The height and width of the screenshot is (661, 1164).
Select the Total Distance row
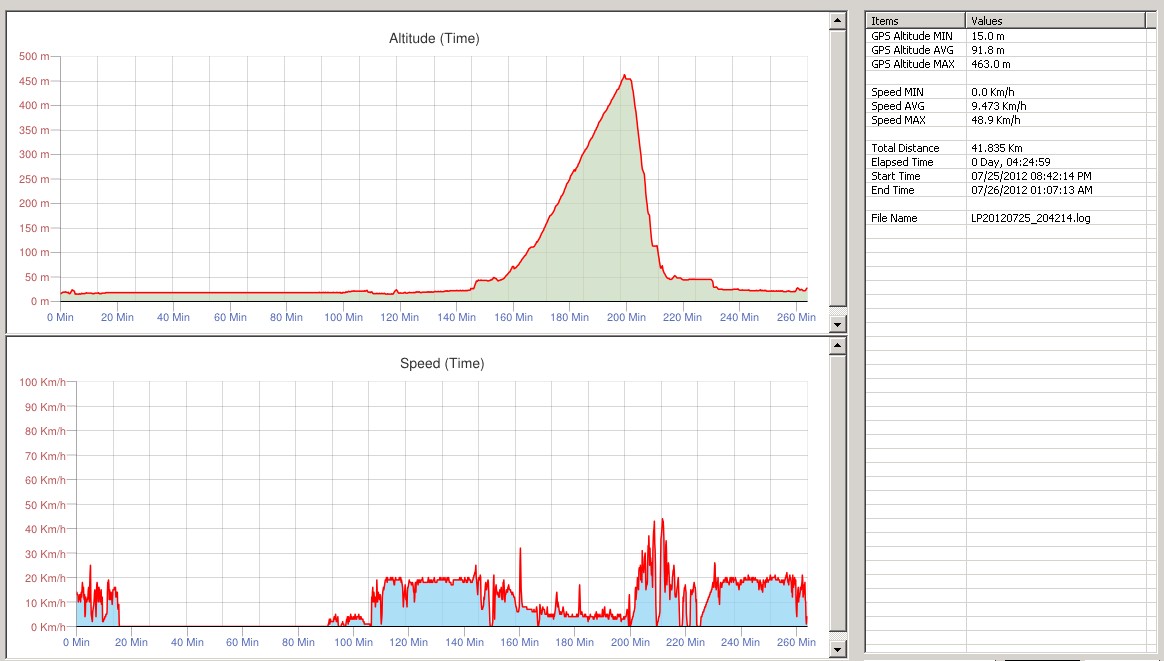coord(905,148)
